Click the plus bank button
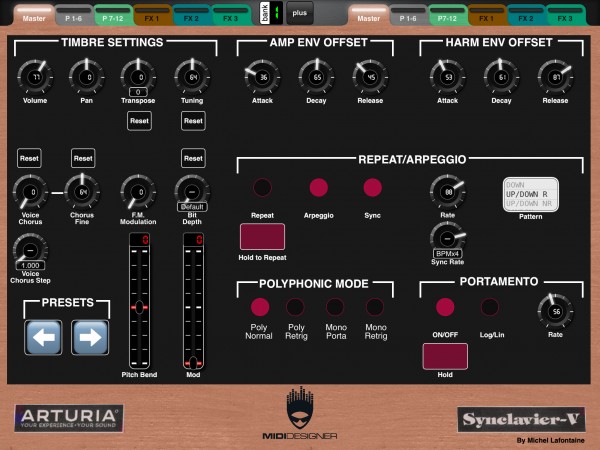 (300, 13)
